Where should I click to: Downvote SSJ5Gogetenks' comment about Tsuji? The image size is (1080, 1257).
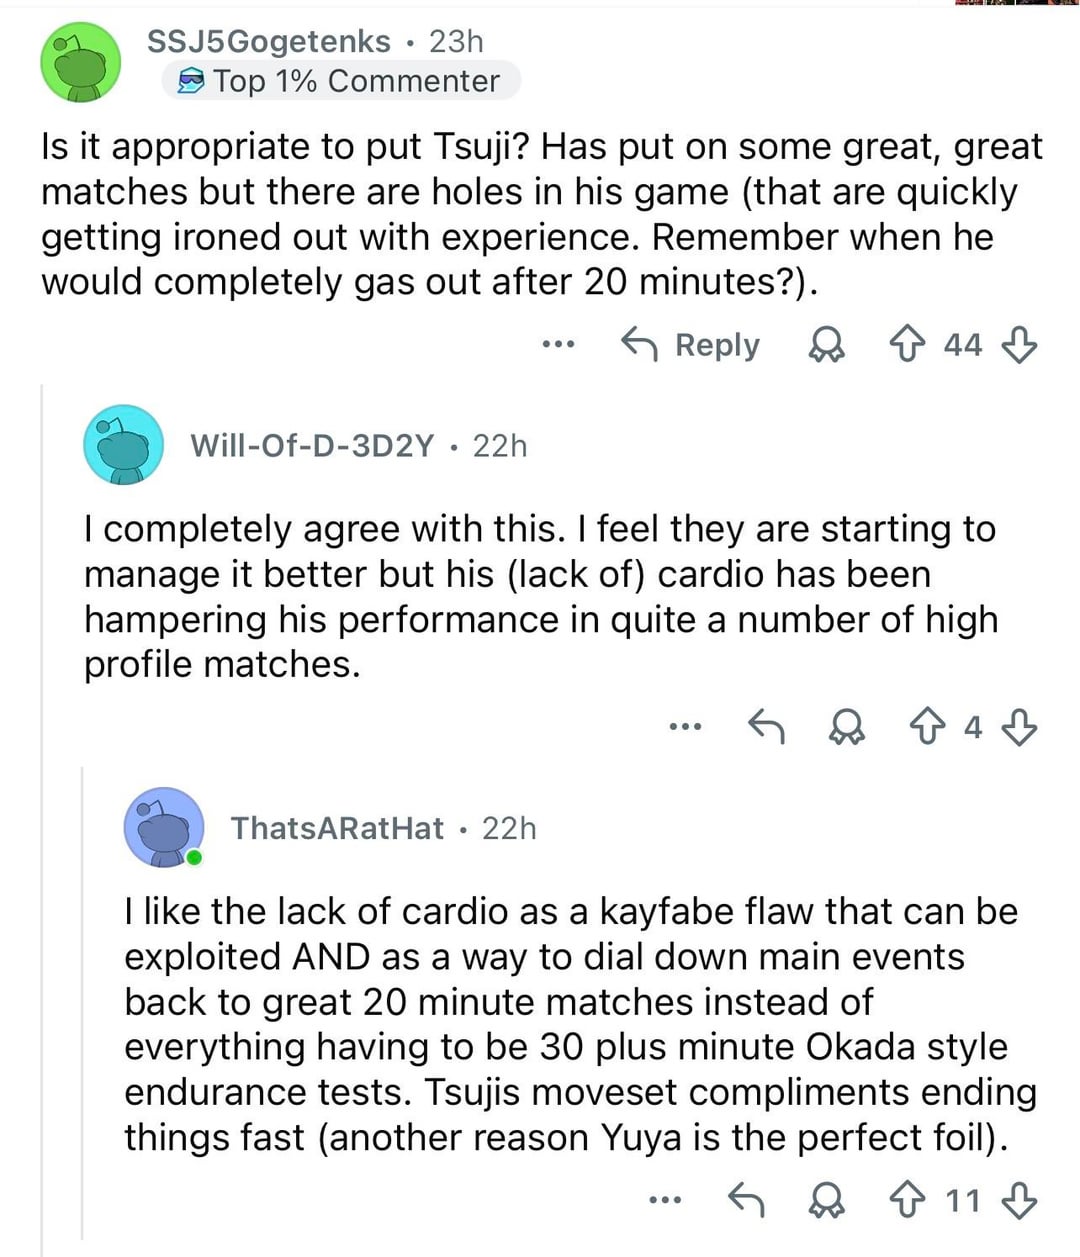[1019, 345]
